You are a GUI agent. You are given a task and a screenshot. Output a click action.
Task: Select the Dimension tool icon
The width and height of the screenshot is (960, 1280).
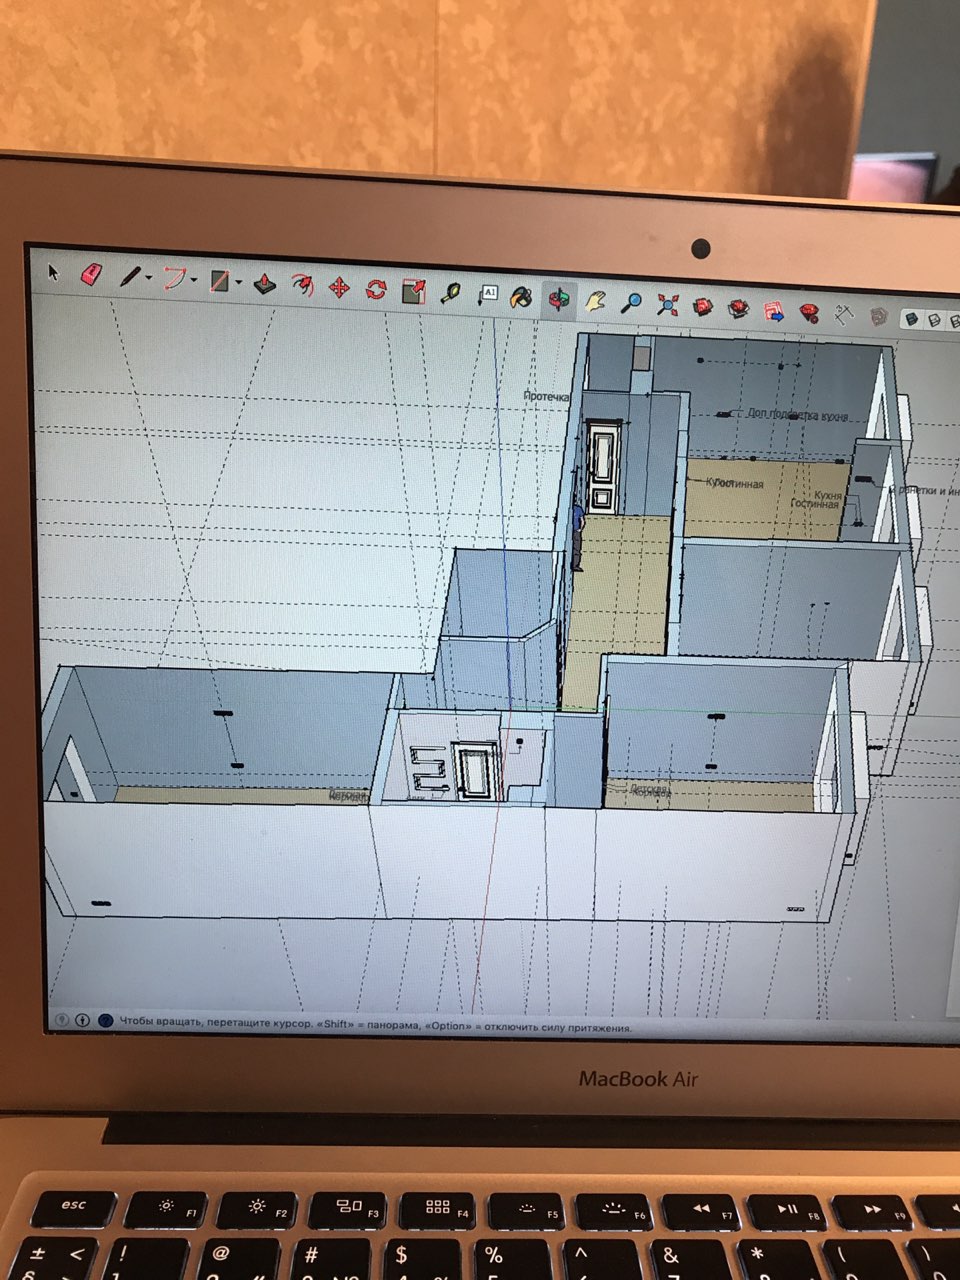[x=845, y=315]
